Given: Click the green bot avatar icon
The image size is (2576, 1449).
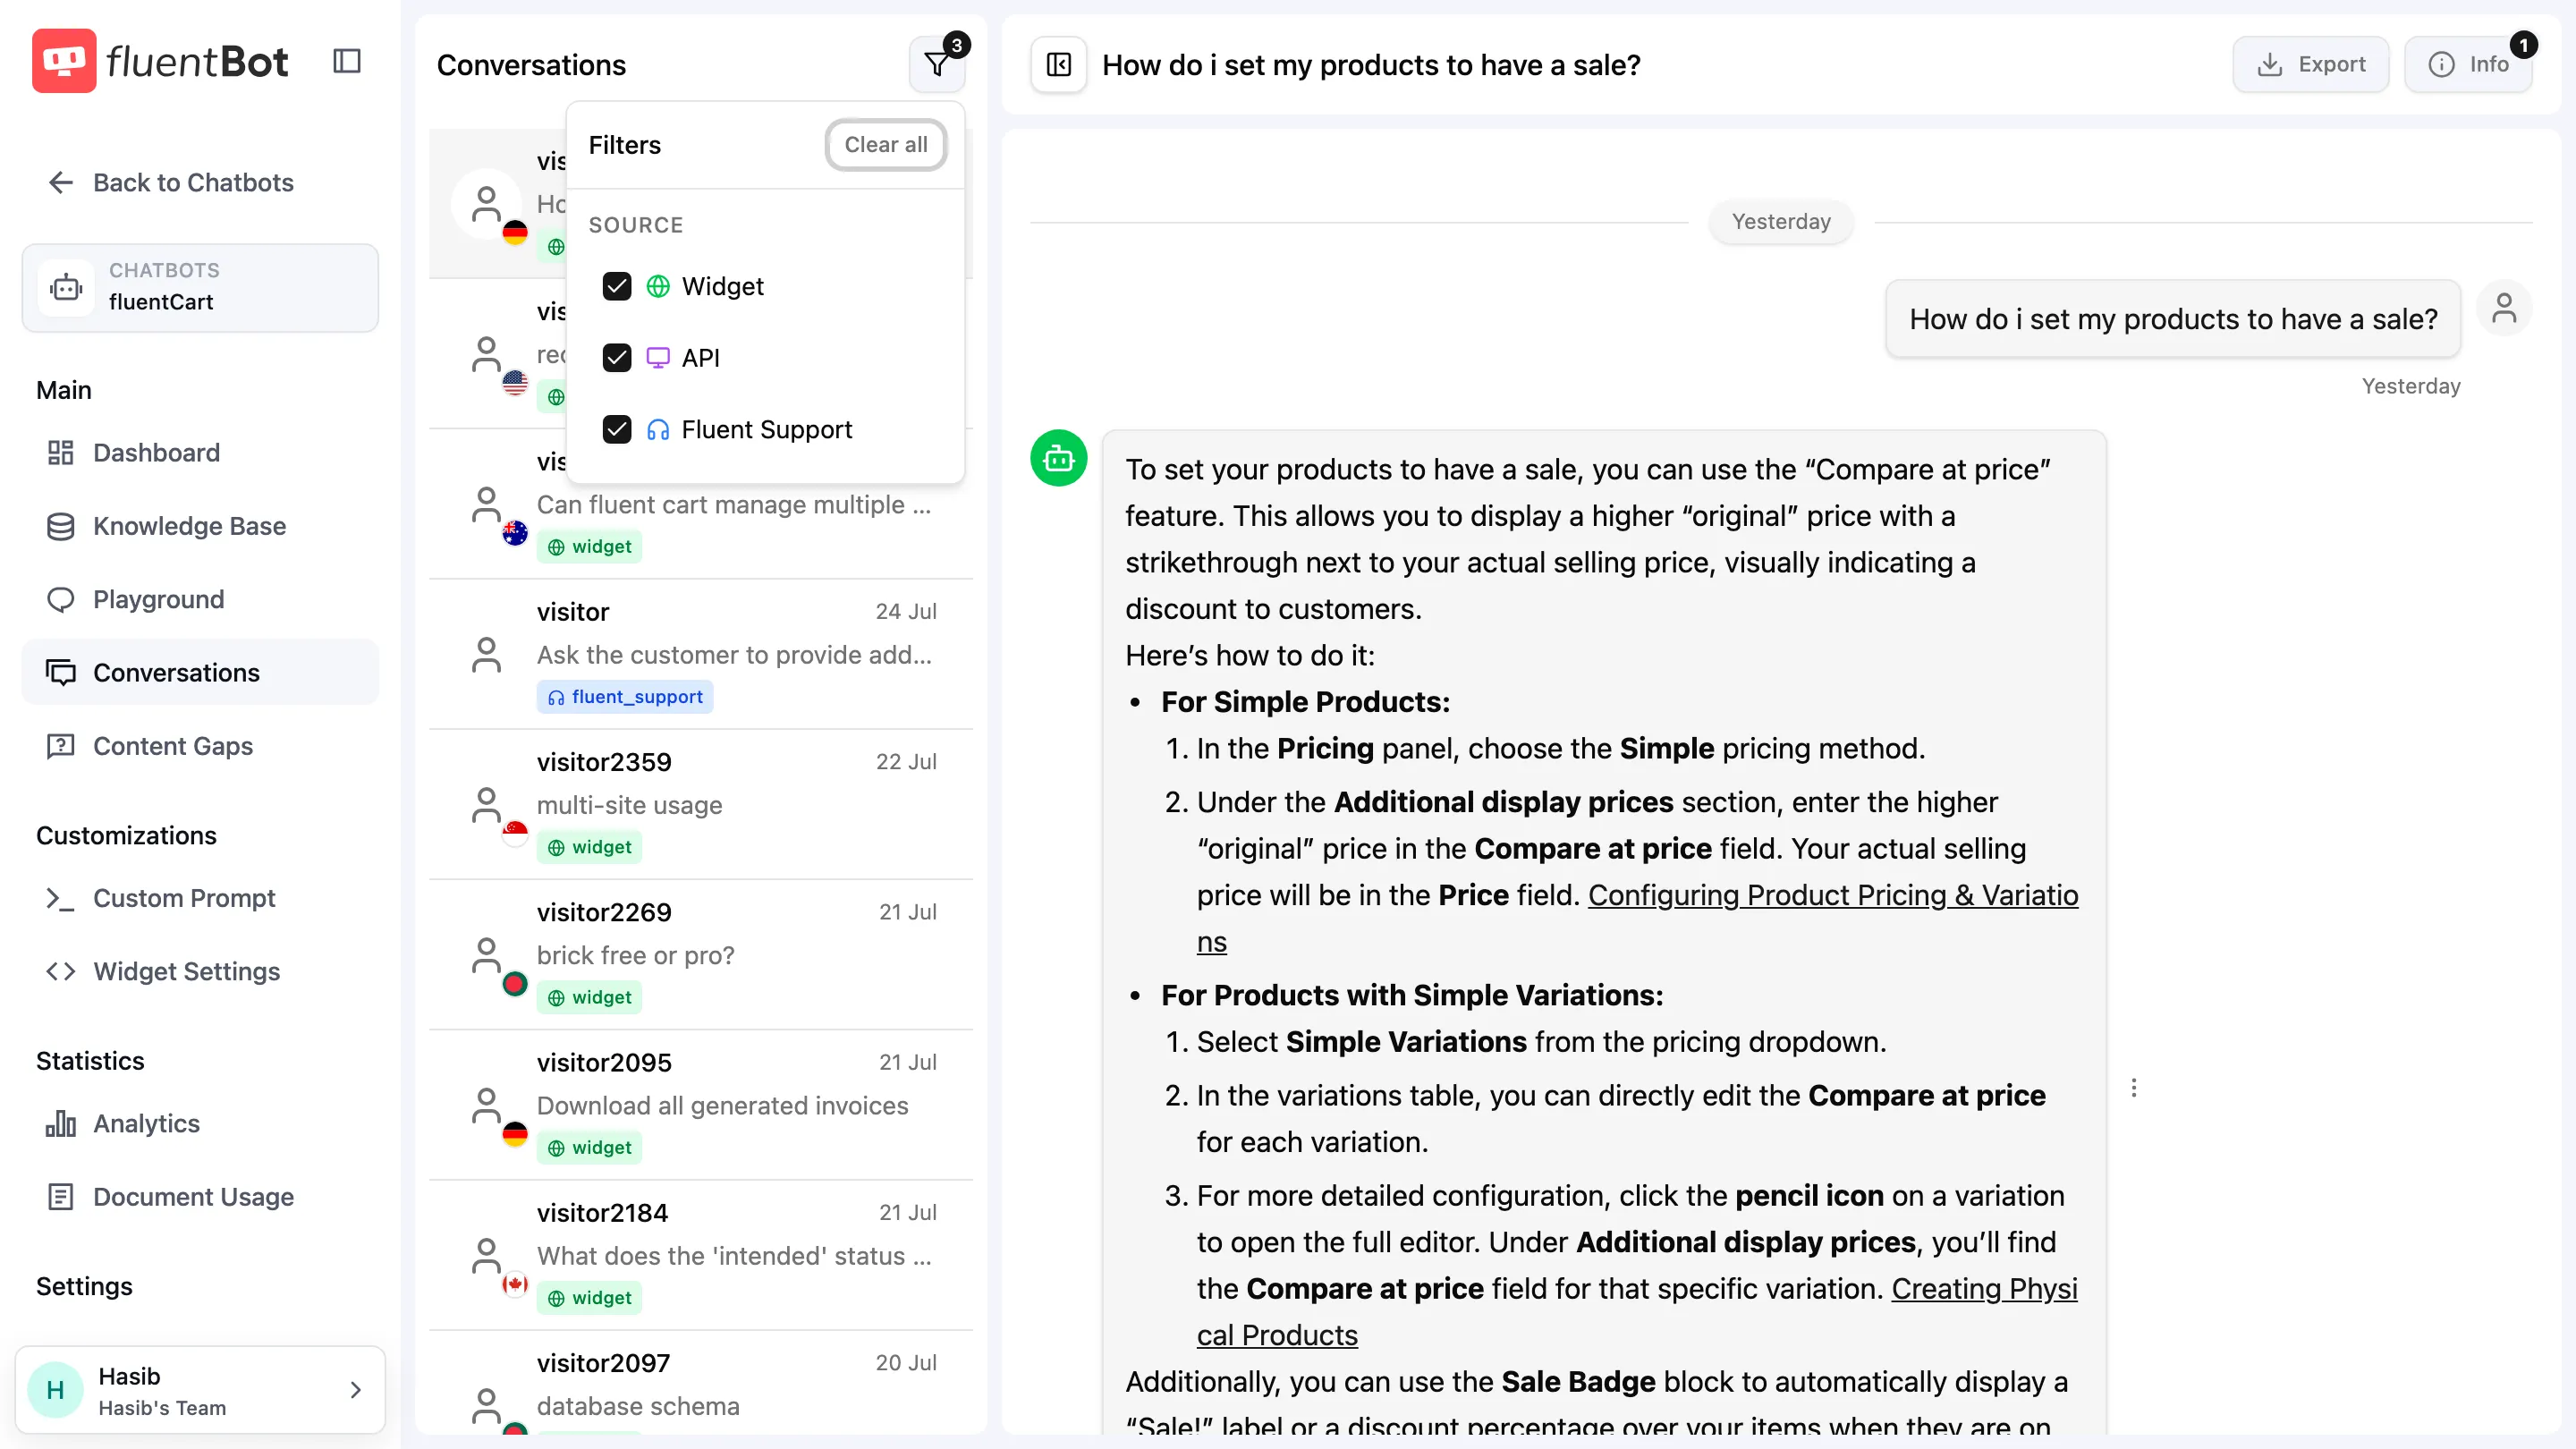Looking at the screenshot, I should coord(1059,458).
